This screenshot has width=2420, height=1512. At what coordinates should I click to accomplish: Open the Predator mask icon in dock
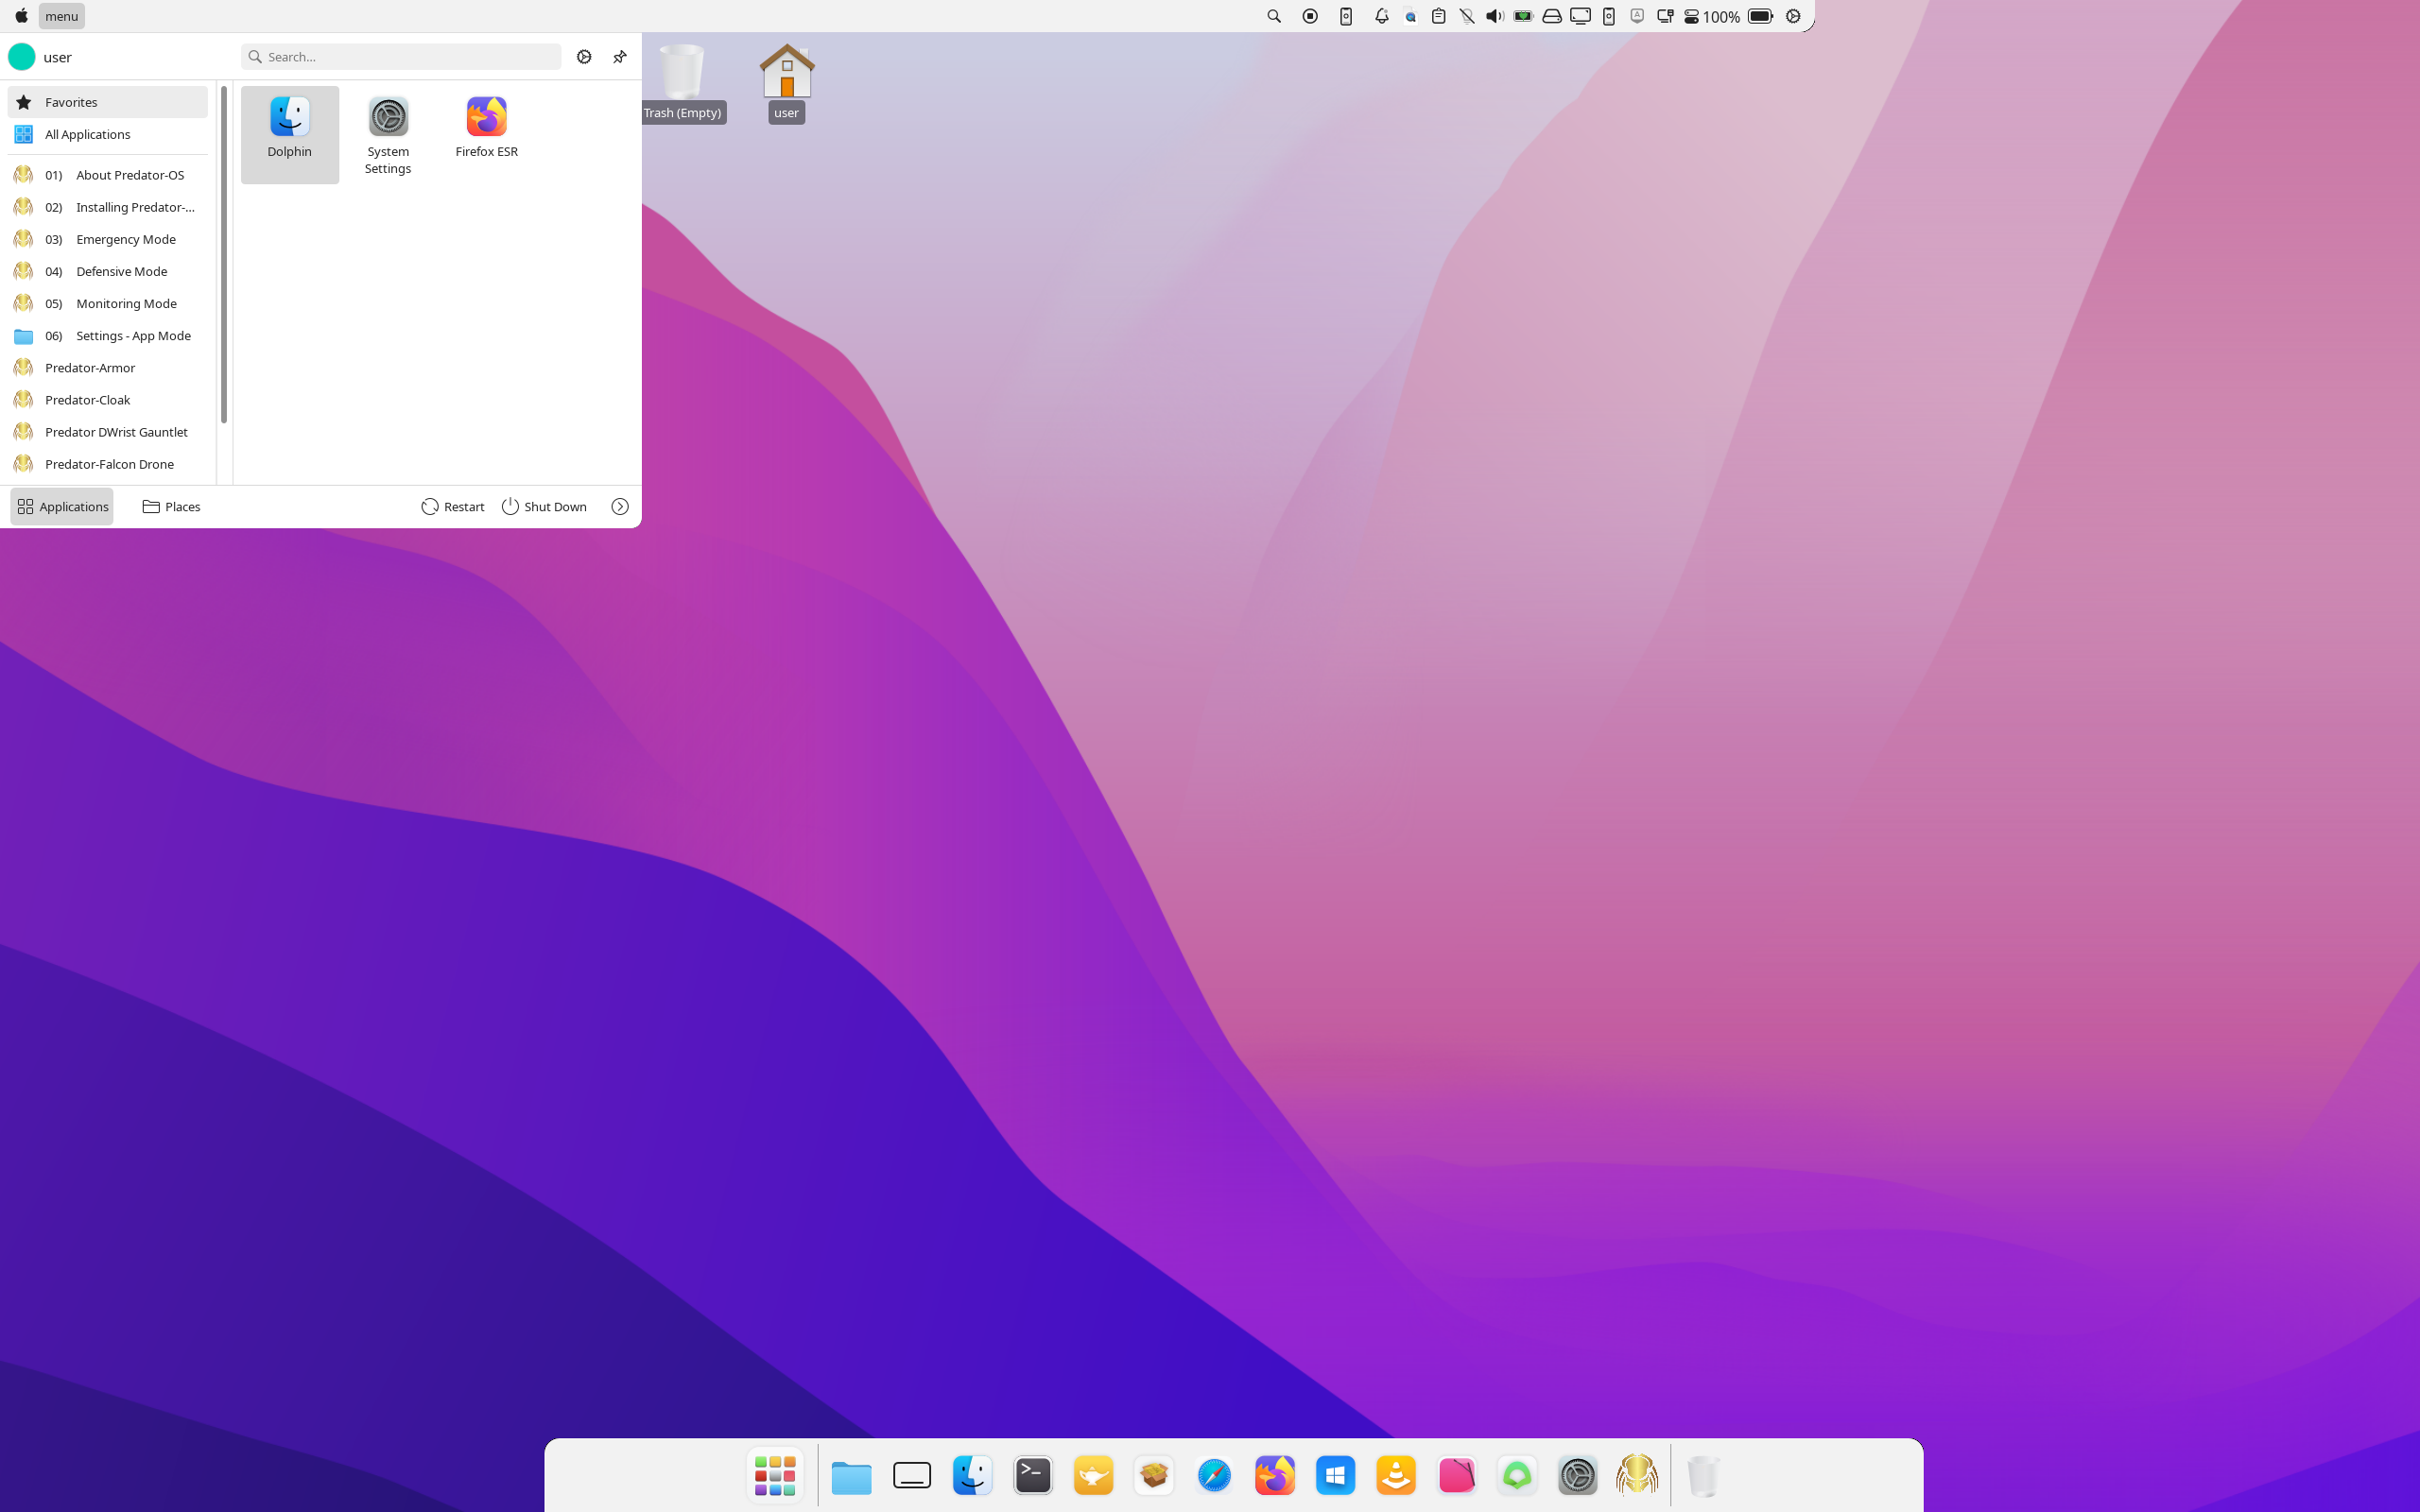click(1637, 1475)
